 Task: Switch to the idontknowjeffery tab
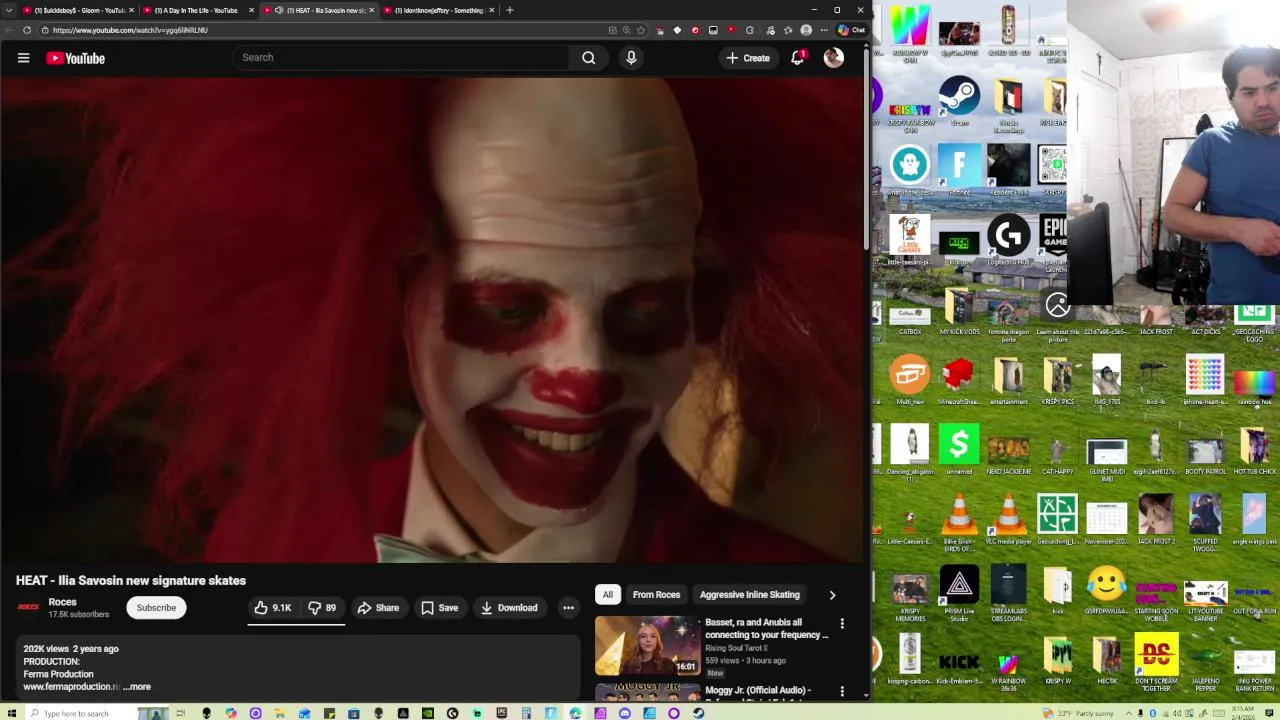(438, 10)
